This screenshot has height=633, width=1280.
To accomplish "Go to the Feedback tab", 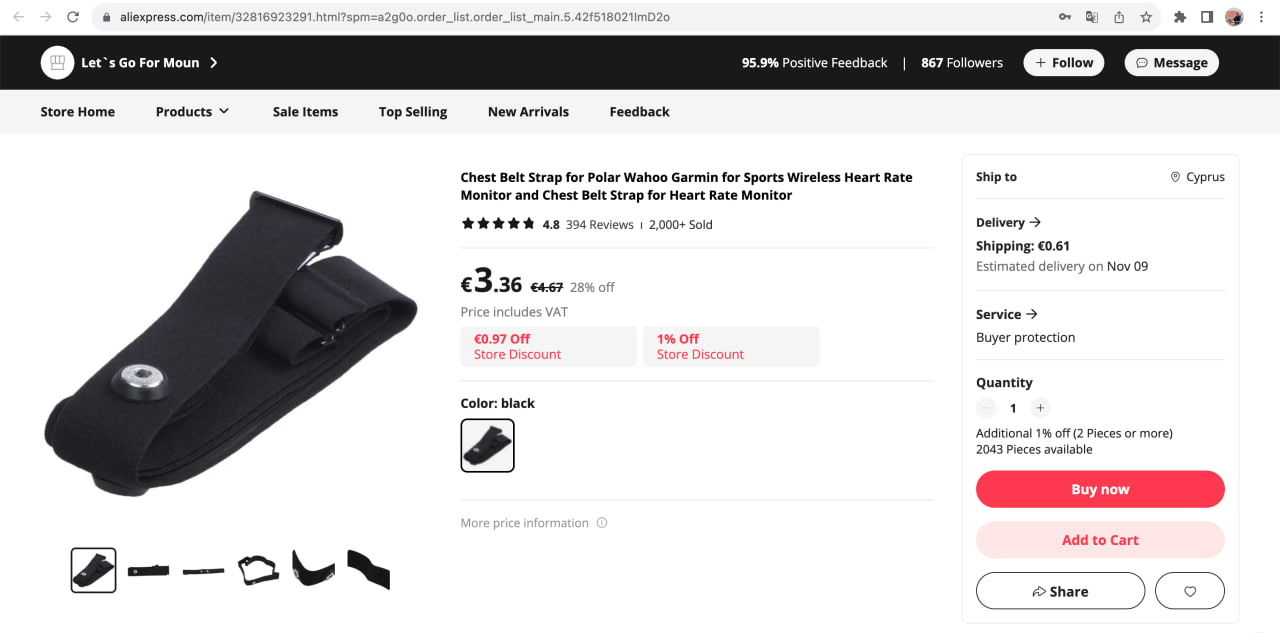I will point(639,112).
